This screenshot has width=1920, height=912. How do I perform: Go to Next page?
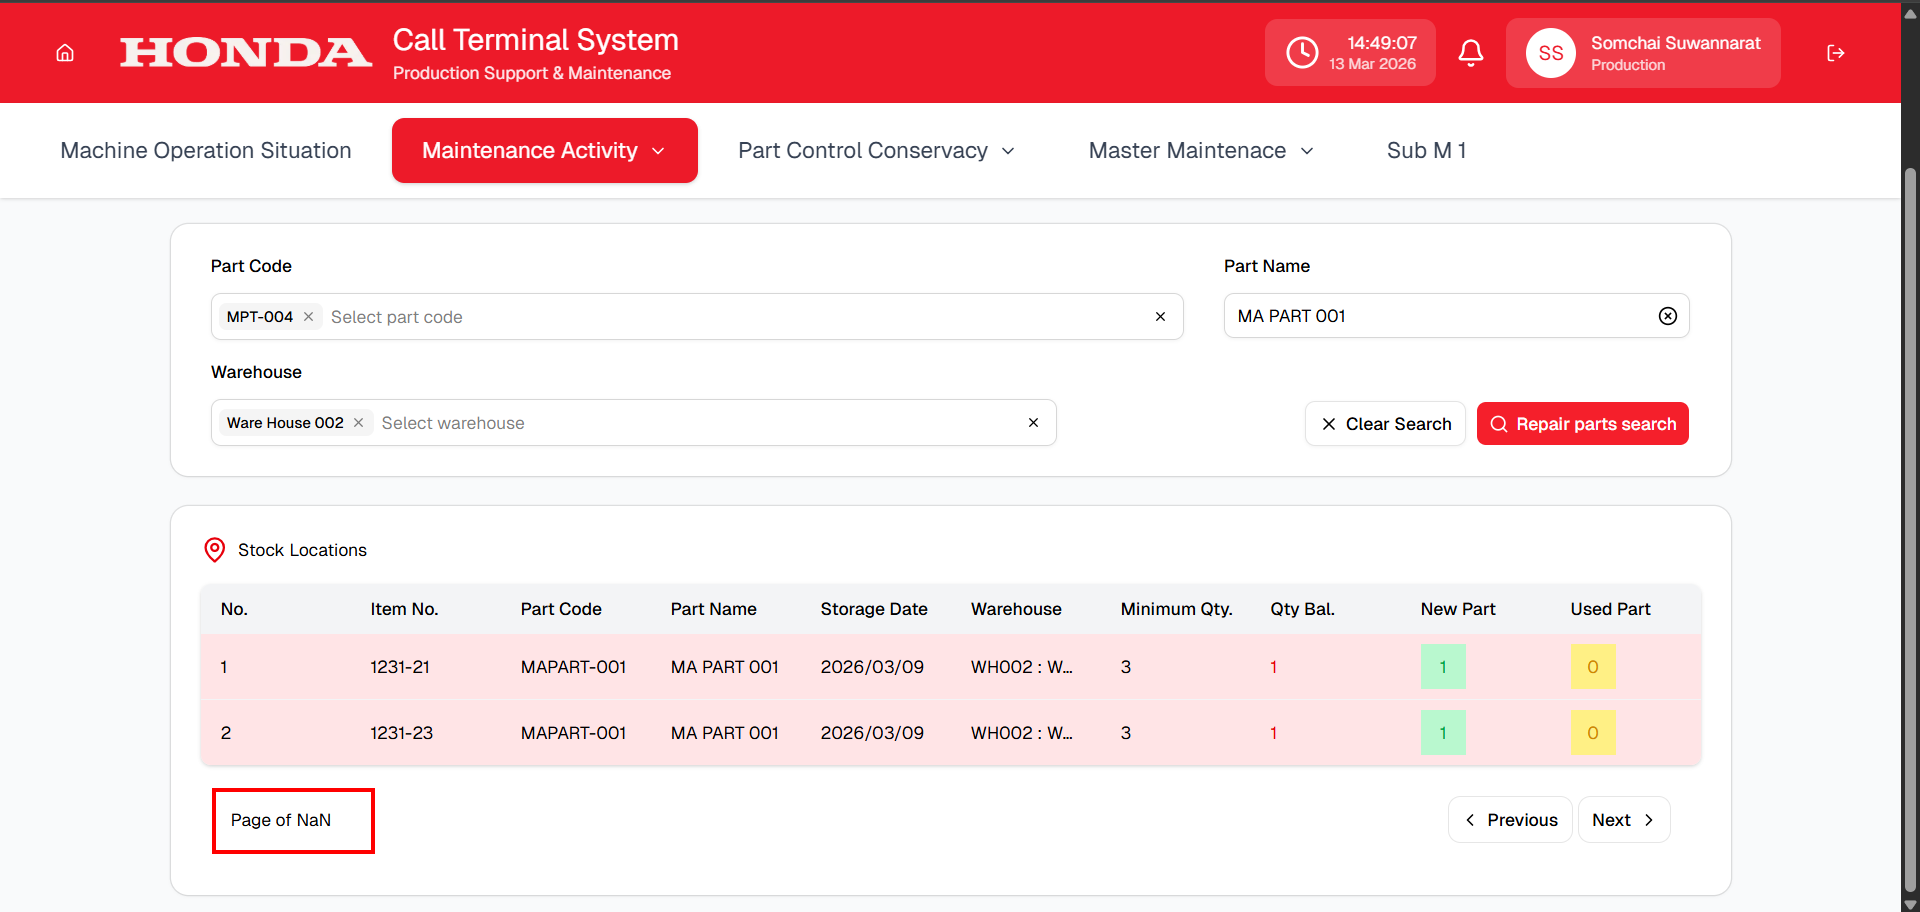1623,820
